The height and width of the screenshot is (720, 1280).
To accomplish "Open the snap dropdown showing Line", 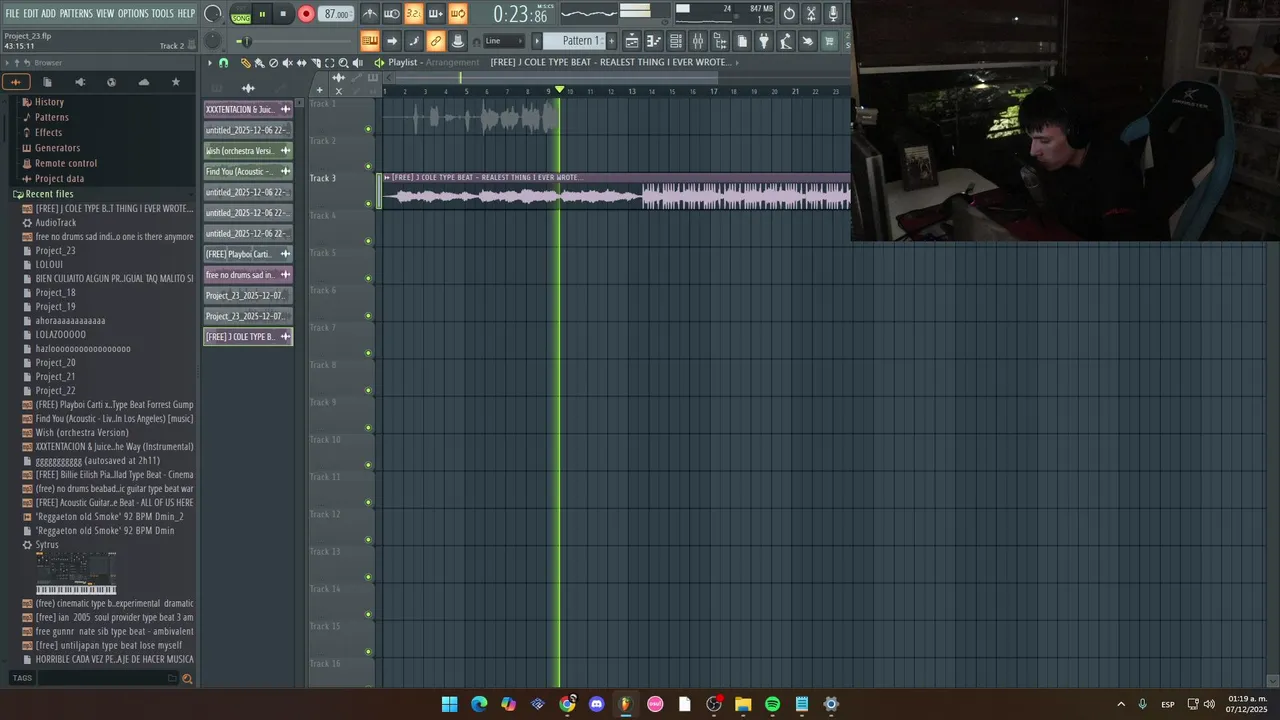I will coord(503,41).
